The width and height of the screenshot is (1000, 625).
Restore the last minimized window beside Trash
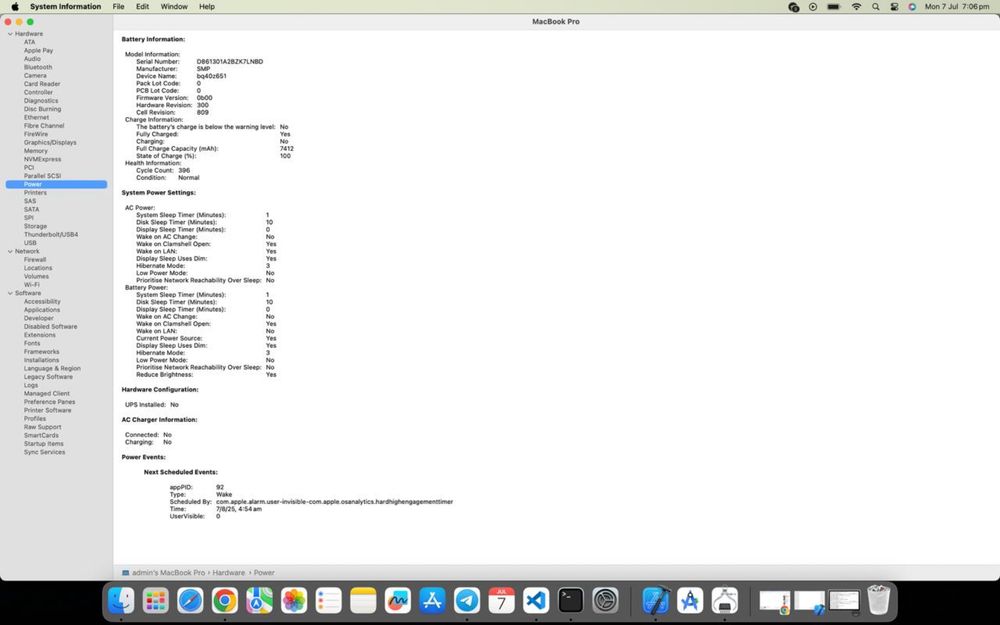tap(844, 601)
